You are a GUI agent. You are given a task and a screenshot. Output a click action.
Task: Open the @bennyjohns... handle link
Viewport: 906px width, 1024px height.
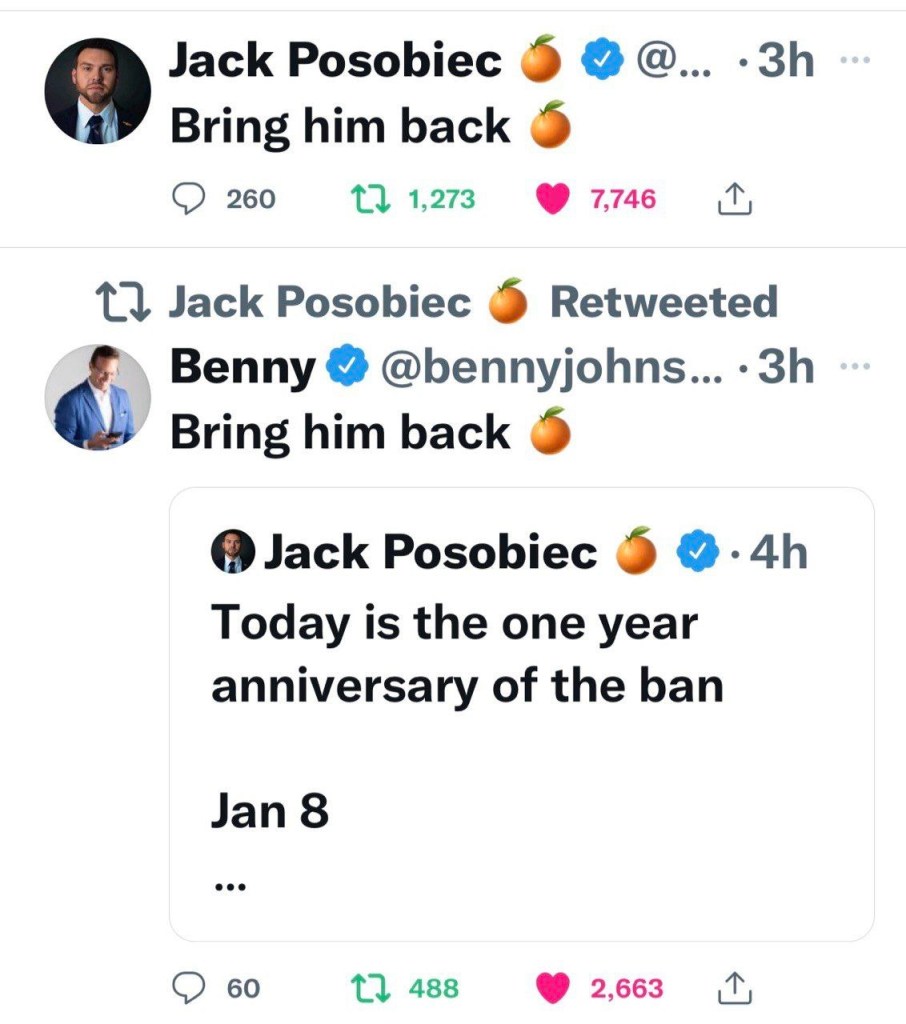click(x=552, y=367)
